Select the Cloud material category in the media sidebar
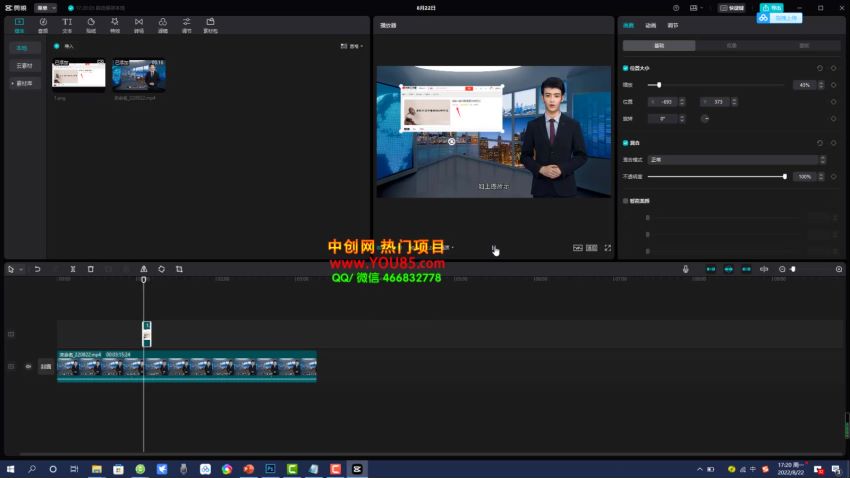850x478 pixels. (x=24, y=66)
